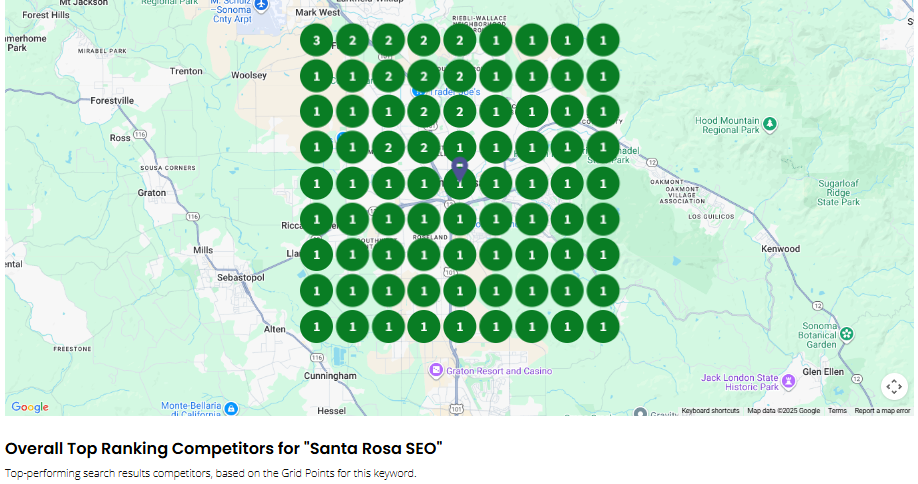The width and height of the screenshot is (918, 484).
Task: Click Hood Mountain Regional Park tree icon
Action: 770,124
